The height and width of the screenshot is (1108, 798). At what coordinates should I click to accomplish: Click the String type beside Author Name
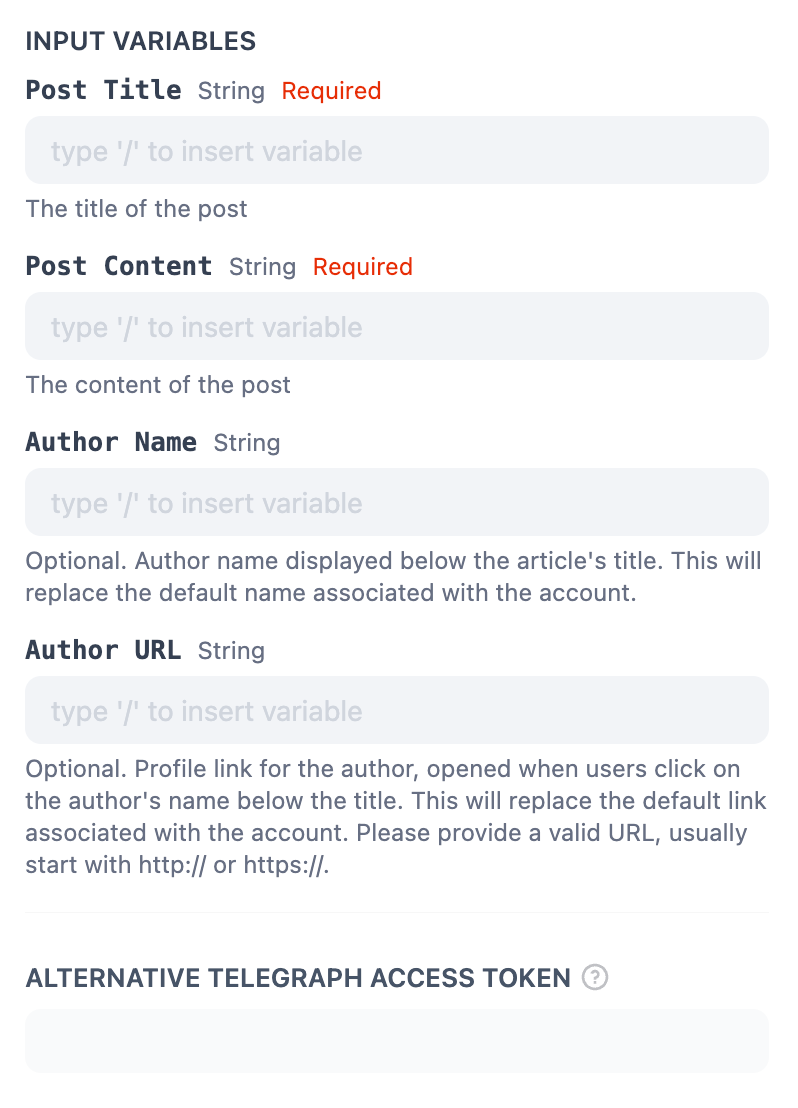(247, 443)
